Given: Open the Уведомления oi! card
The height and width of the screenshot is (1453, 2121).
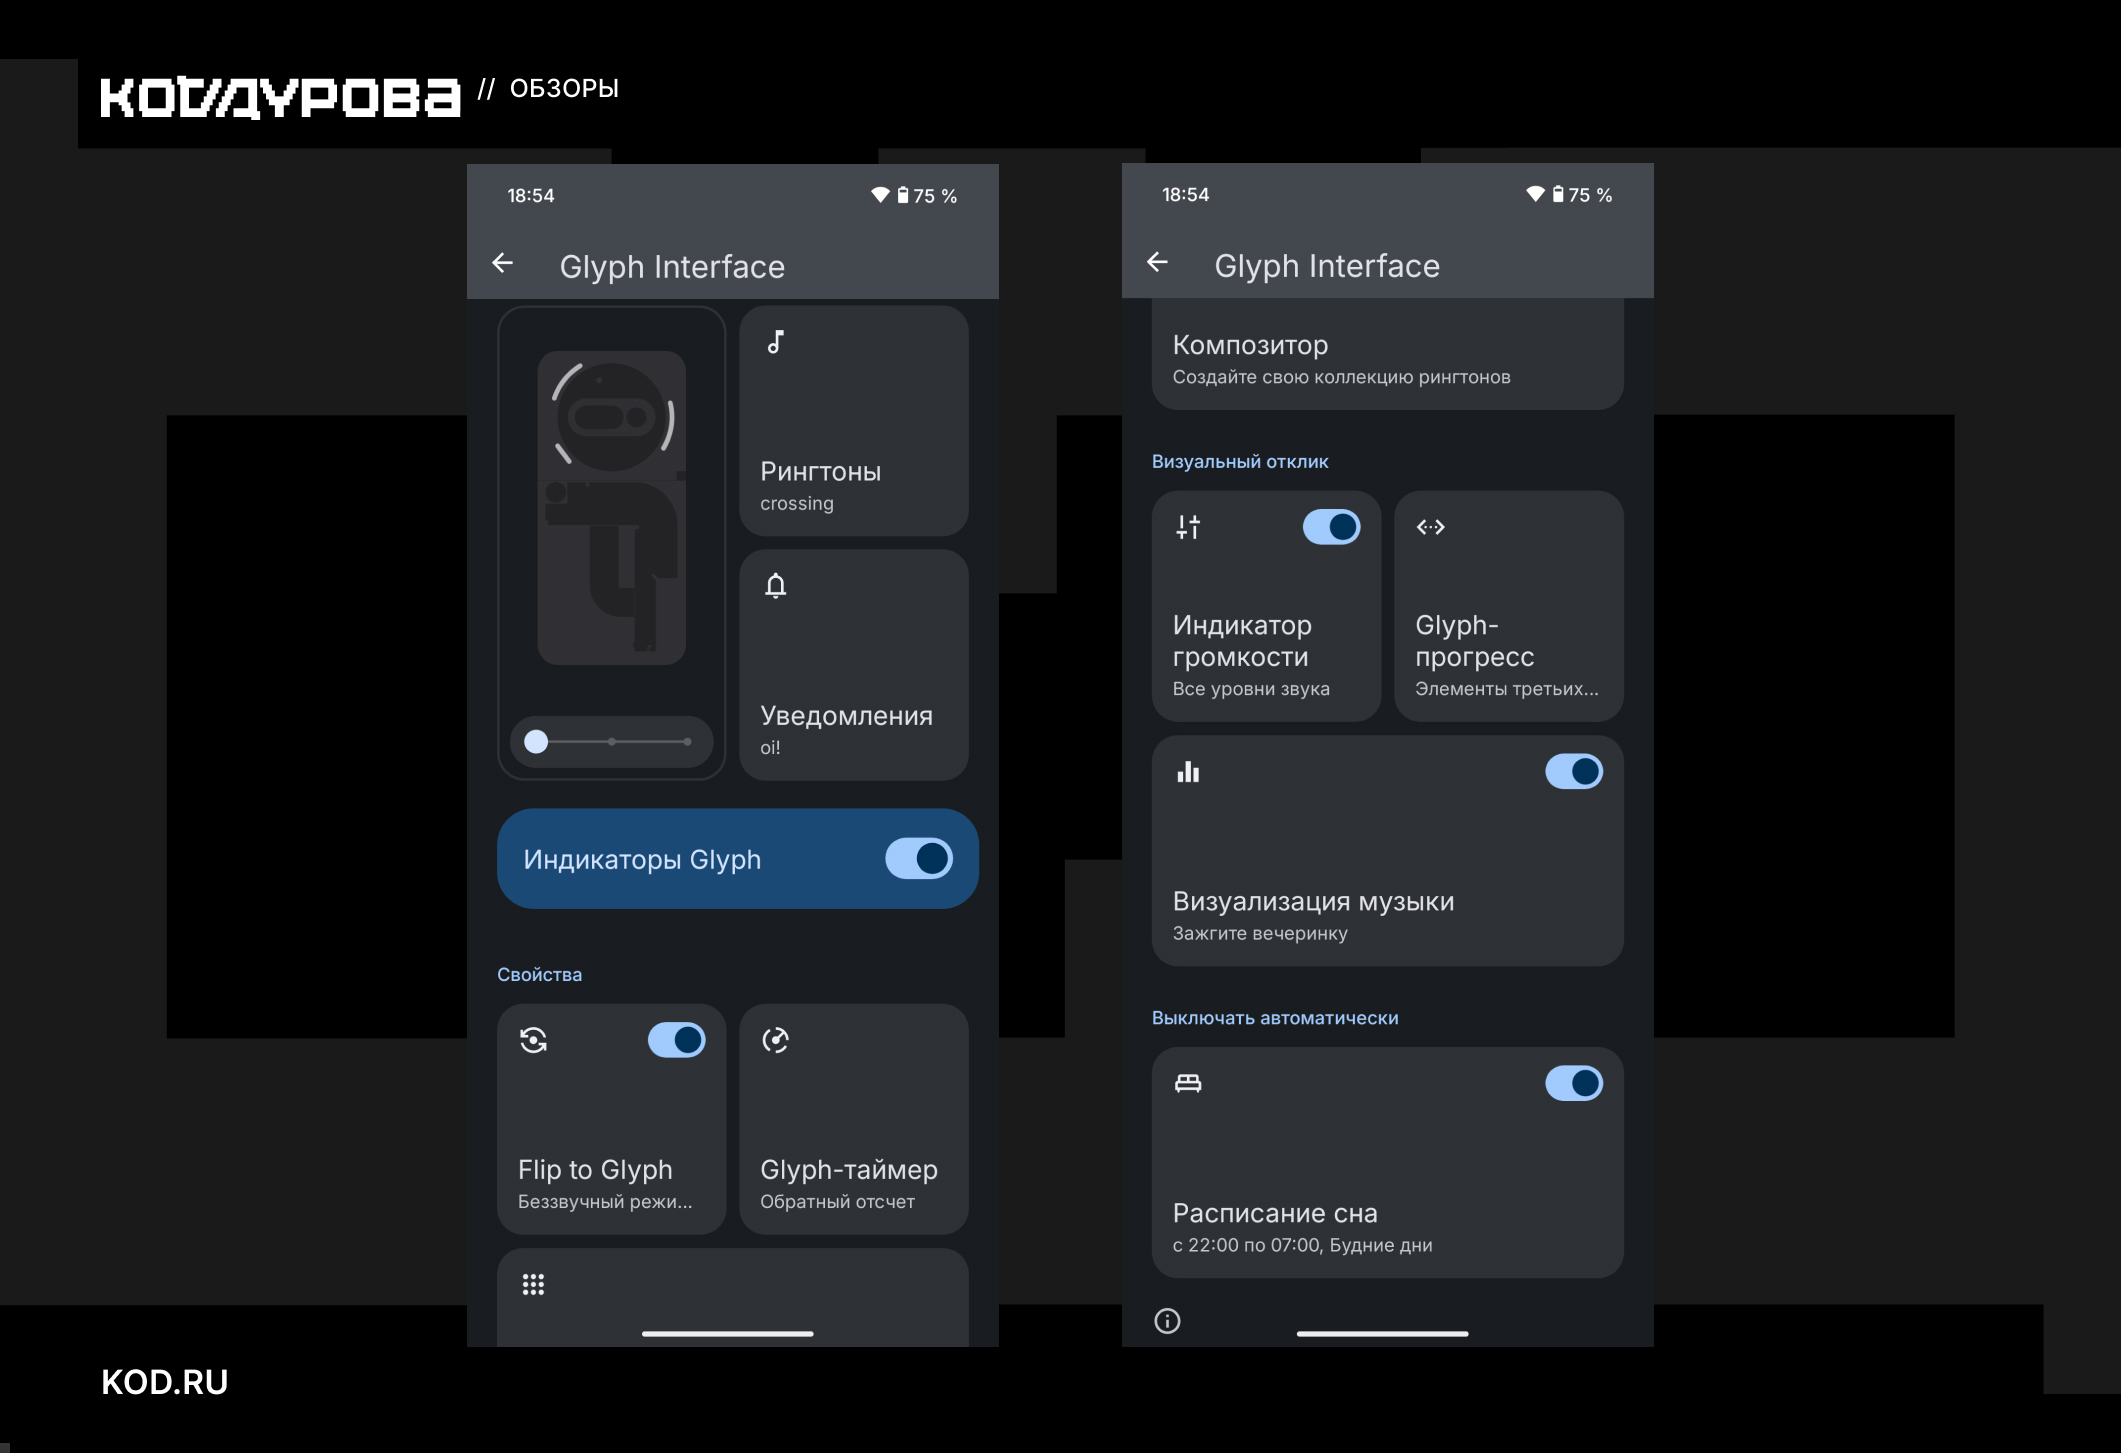Looking at the screenshot, I should click(854, 665).
